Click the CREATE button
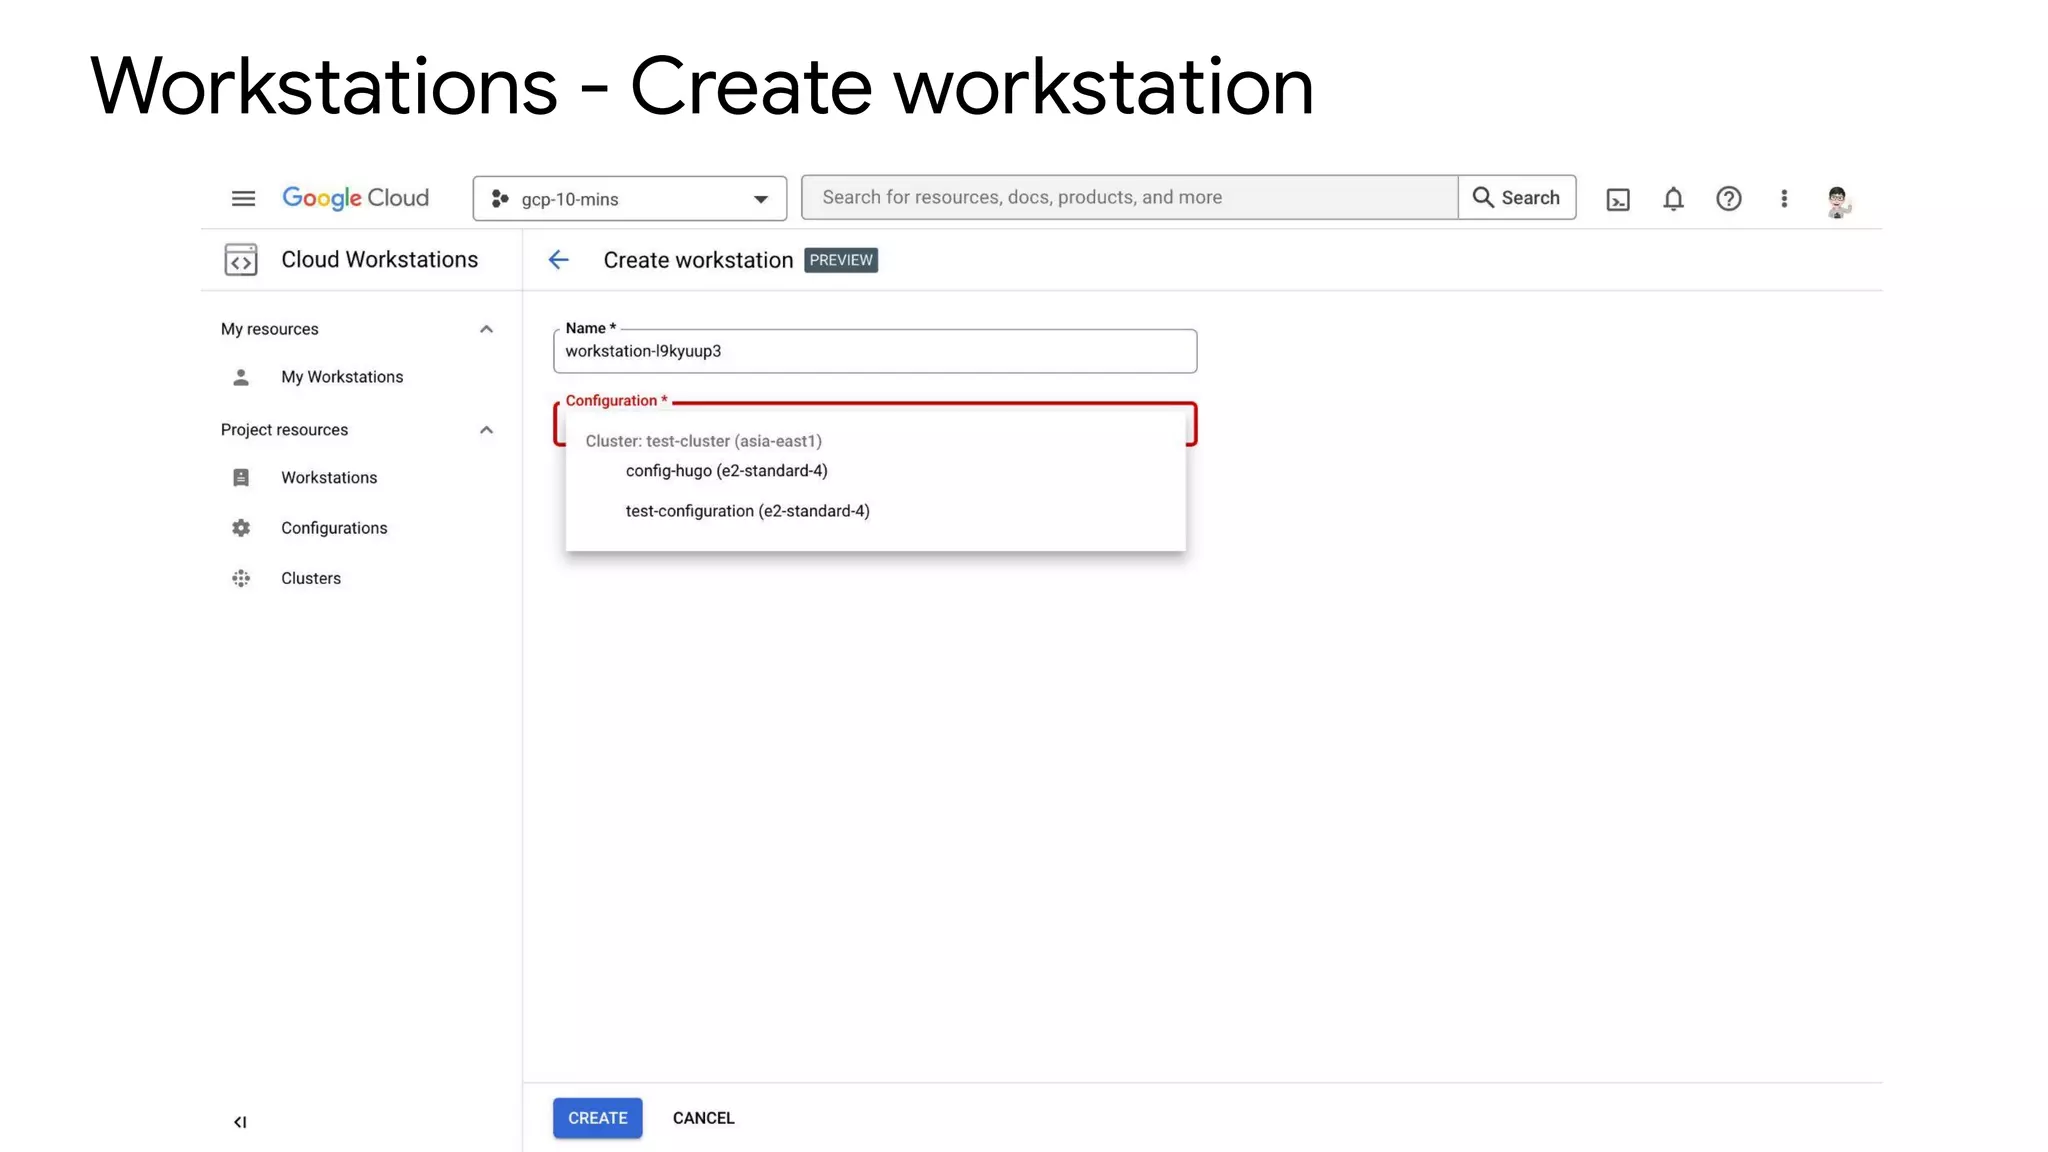Image resolution: width=2048 pixels, height=1152 pixels. [598, 1118]
